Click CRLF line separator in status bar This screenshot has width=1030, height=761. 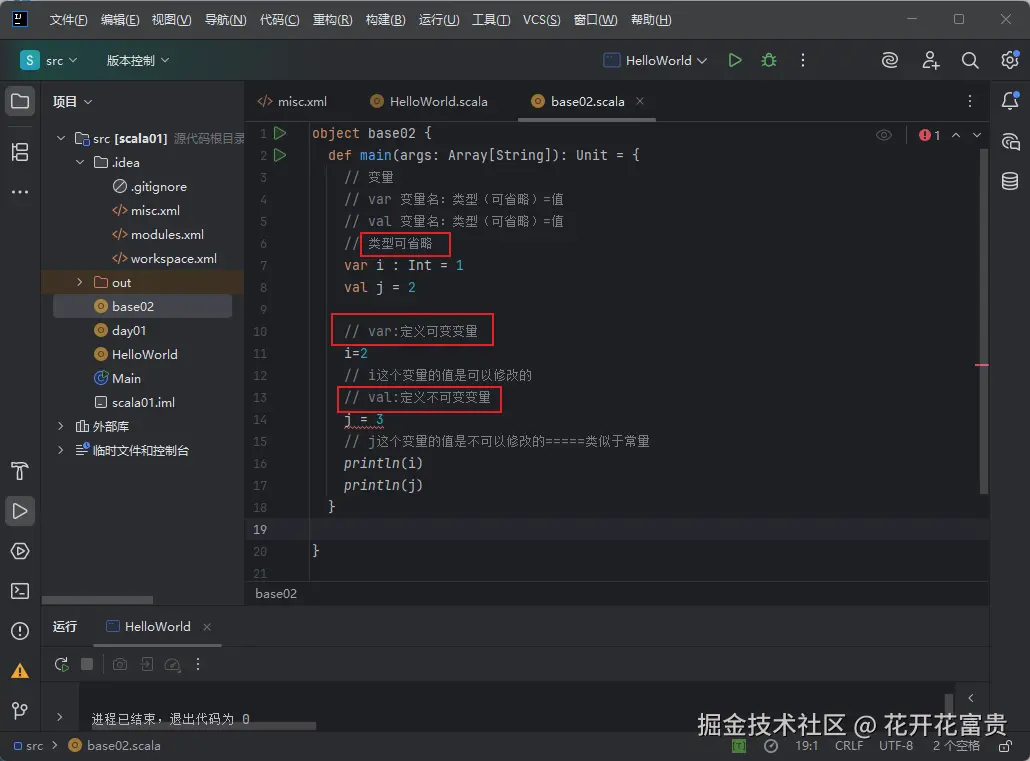pos(849,746)
